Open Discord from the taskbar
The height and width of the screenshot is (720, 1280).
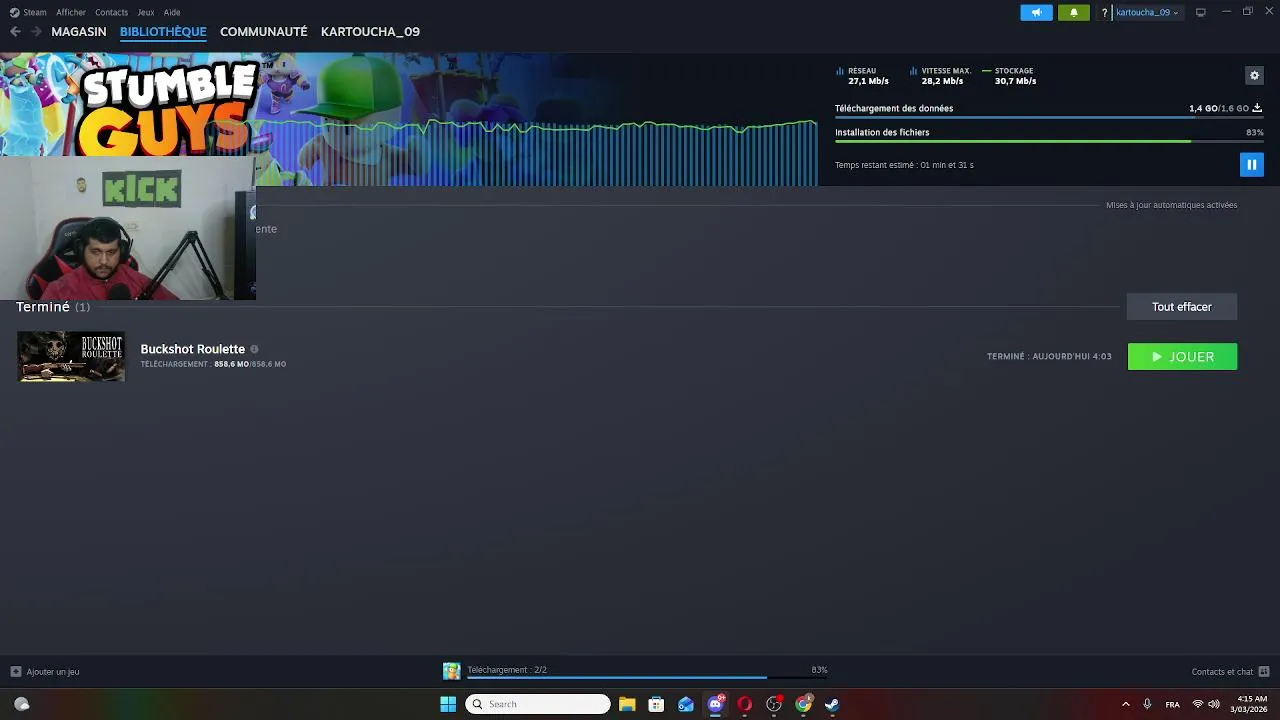[x=715, y=704]
